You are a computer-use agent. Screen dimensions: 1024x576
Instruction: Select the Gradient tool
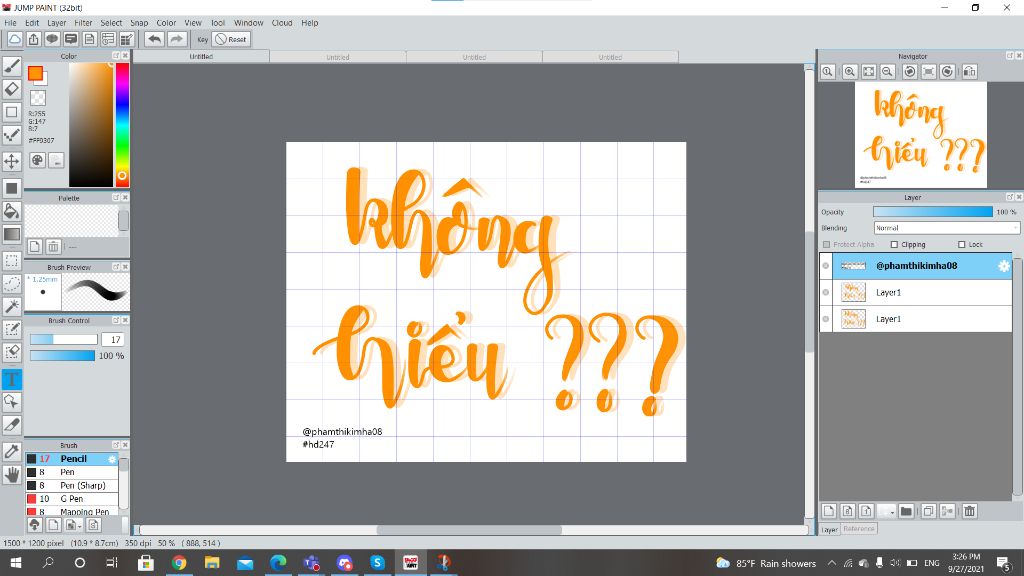(x=12, y=234)
